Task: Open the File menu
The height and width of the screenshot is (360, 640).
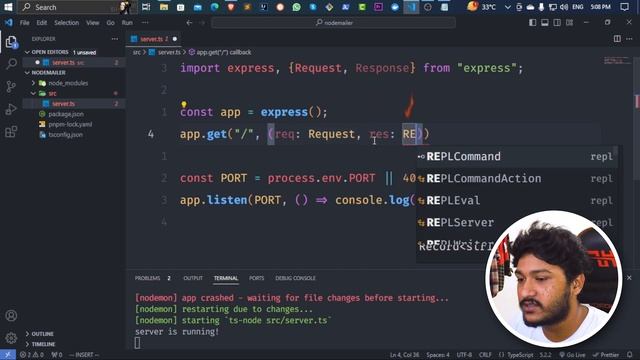Action: point(24,23)
